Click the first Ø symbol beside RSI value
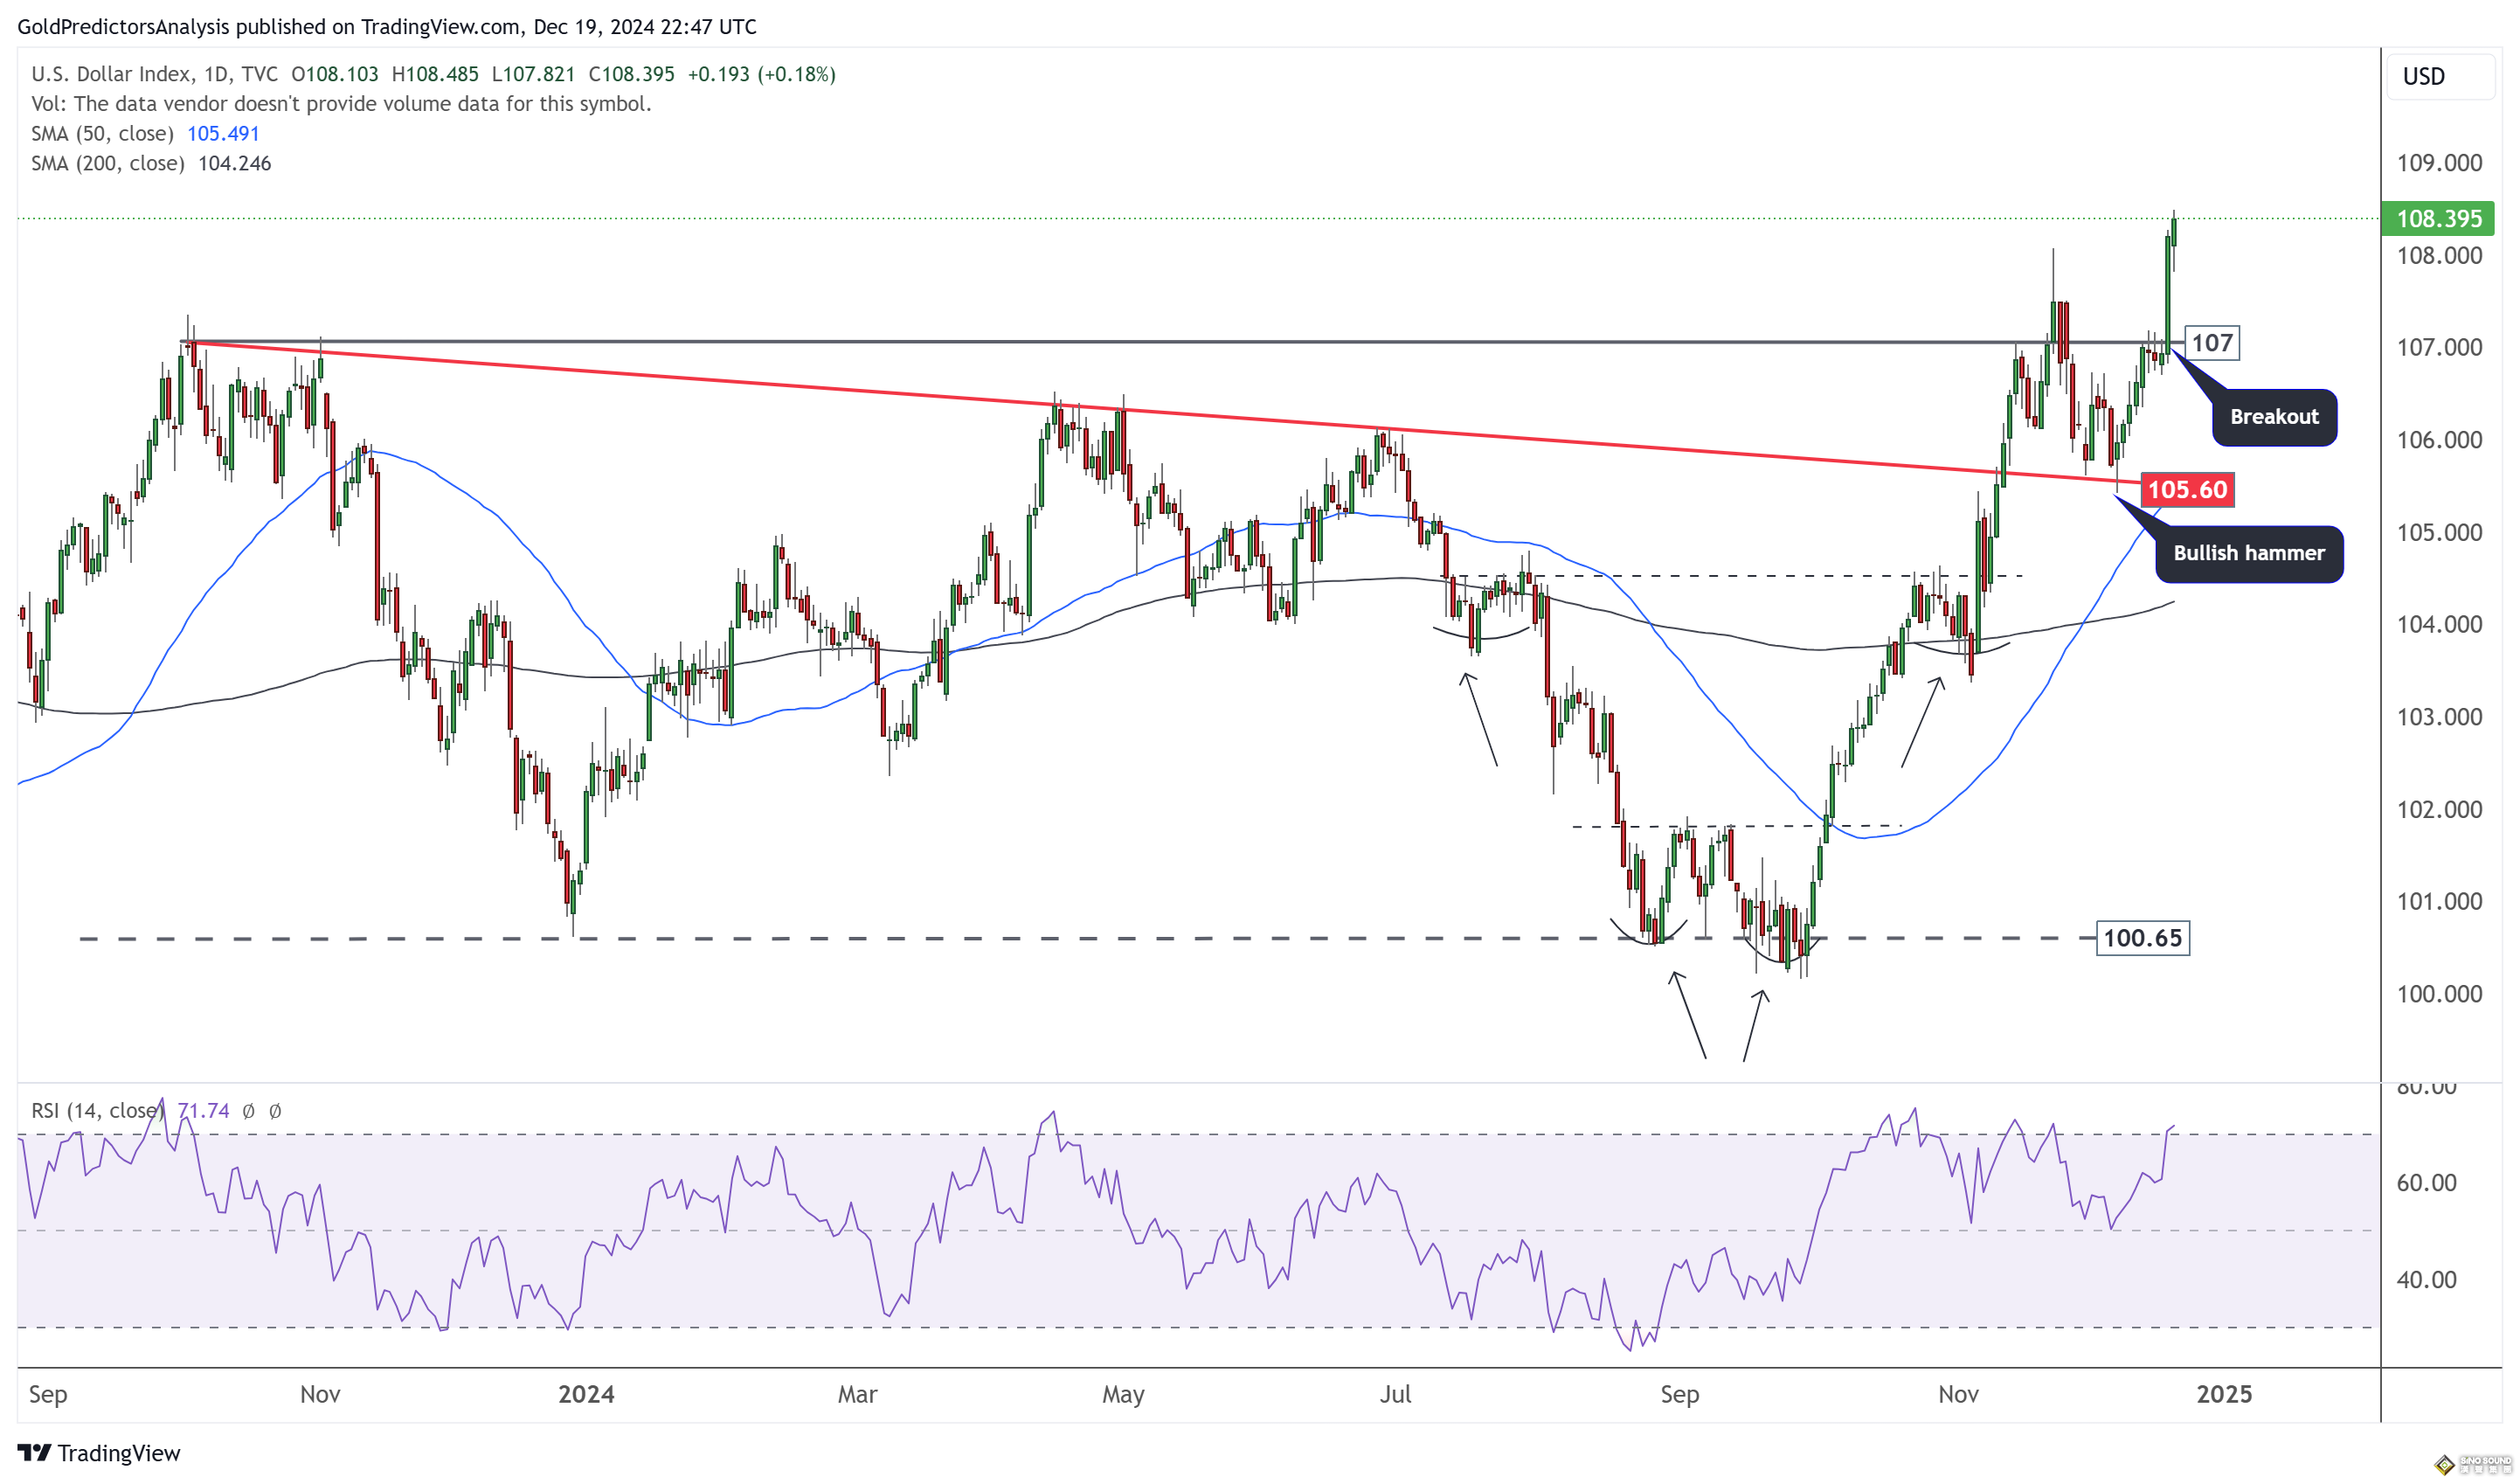2520x1484 pixels. tap(248, 1111)
